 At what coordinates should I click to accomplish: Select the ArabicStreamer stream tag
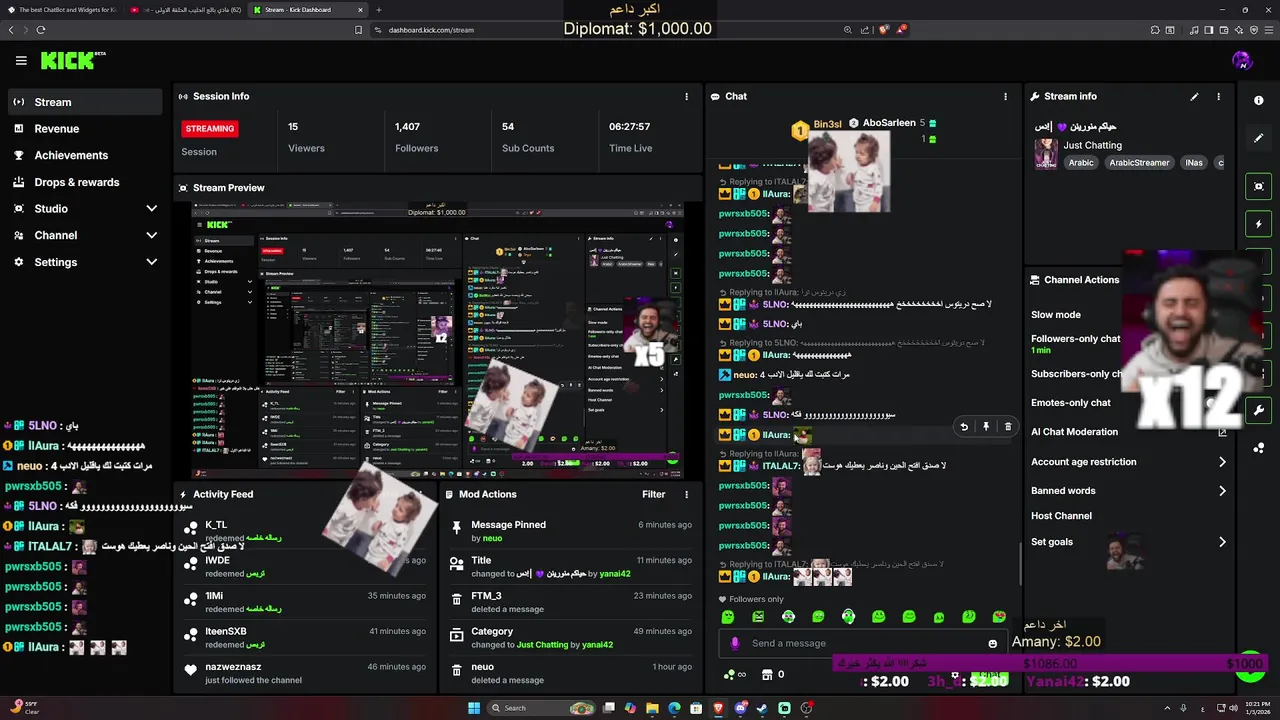pyautogui.click(x=1139, y=163)
